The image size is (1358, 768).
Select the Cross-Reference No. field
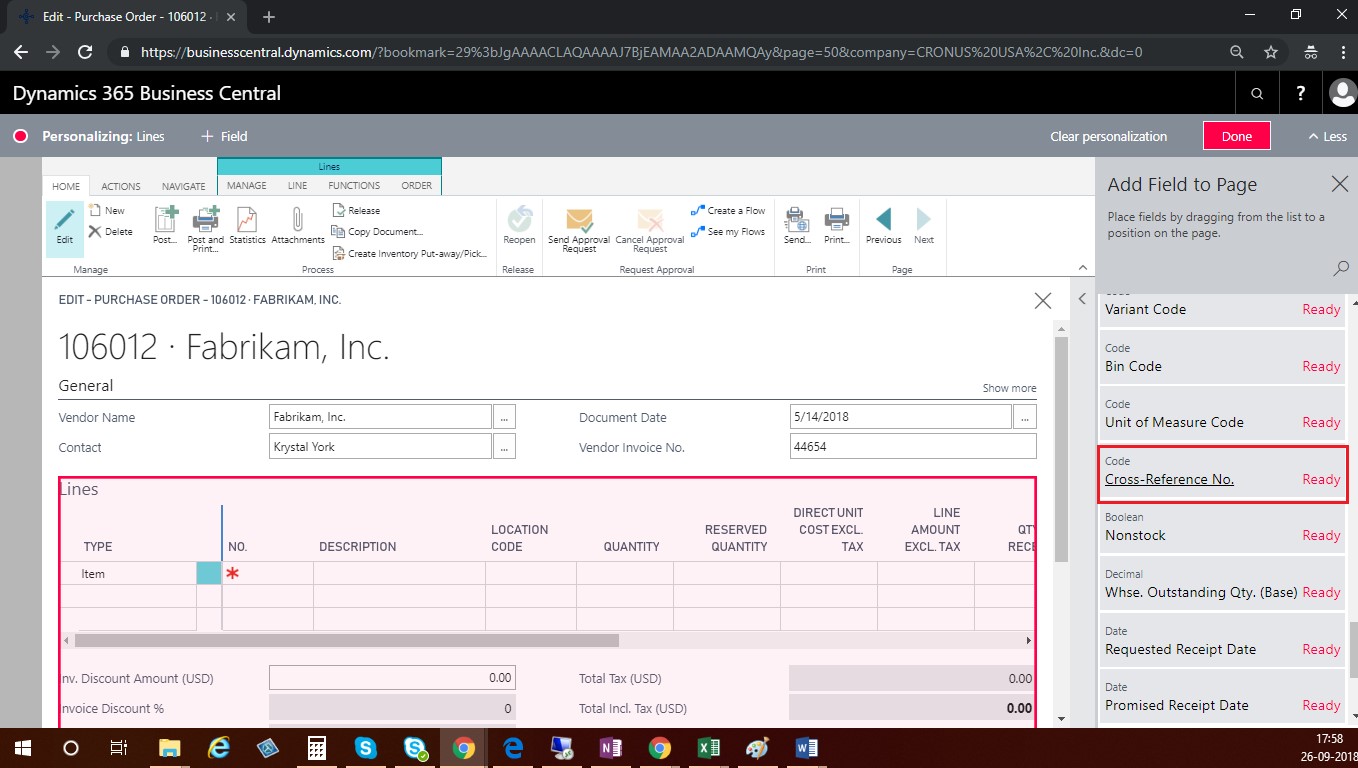pos(1223,473)
